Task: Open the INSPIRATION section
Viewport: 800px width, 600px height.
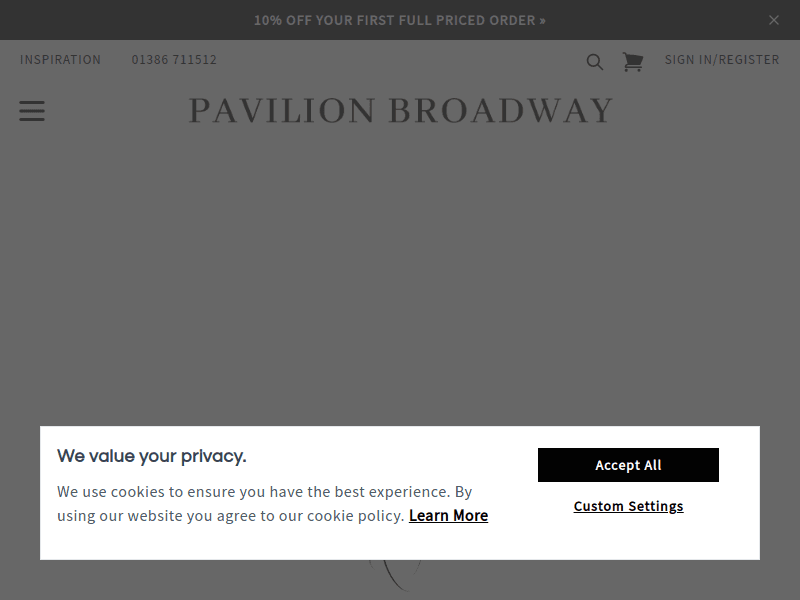Action: click(x=60, y=60)
